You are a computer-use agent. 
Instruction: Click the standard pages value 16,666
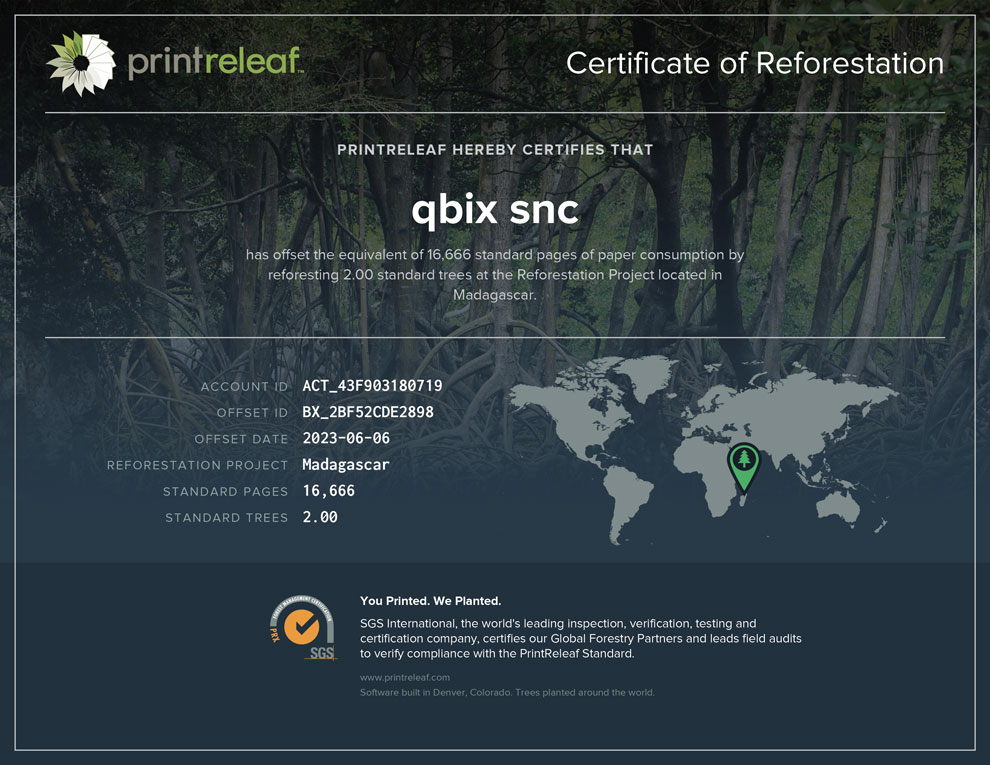pyautogui.click(x=328, y=491)
